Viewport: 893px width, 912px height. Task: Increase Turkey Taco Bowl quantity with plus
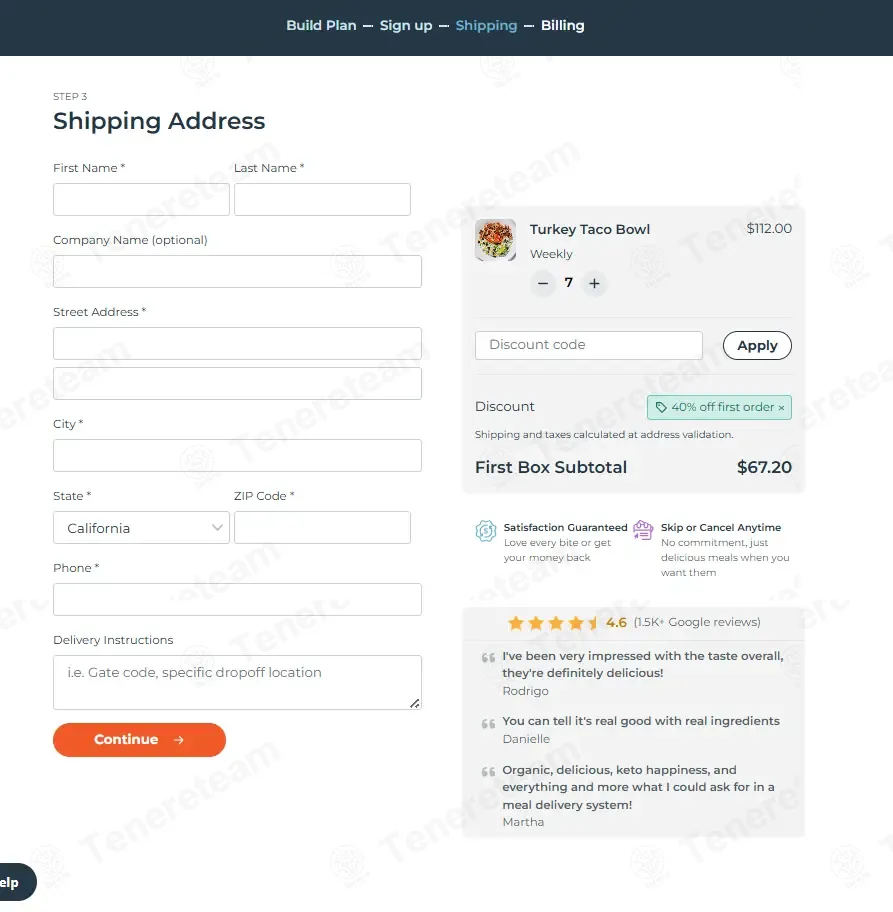[594, 283]
